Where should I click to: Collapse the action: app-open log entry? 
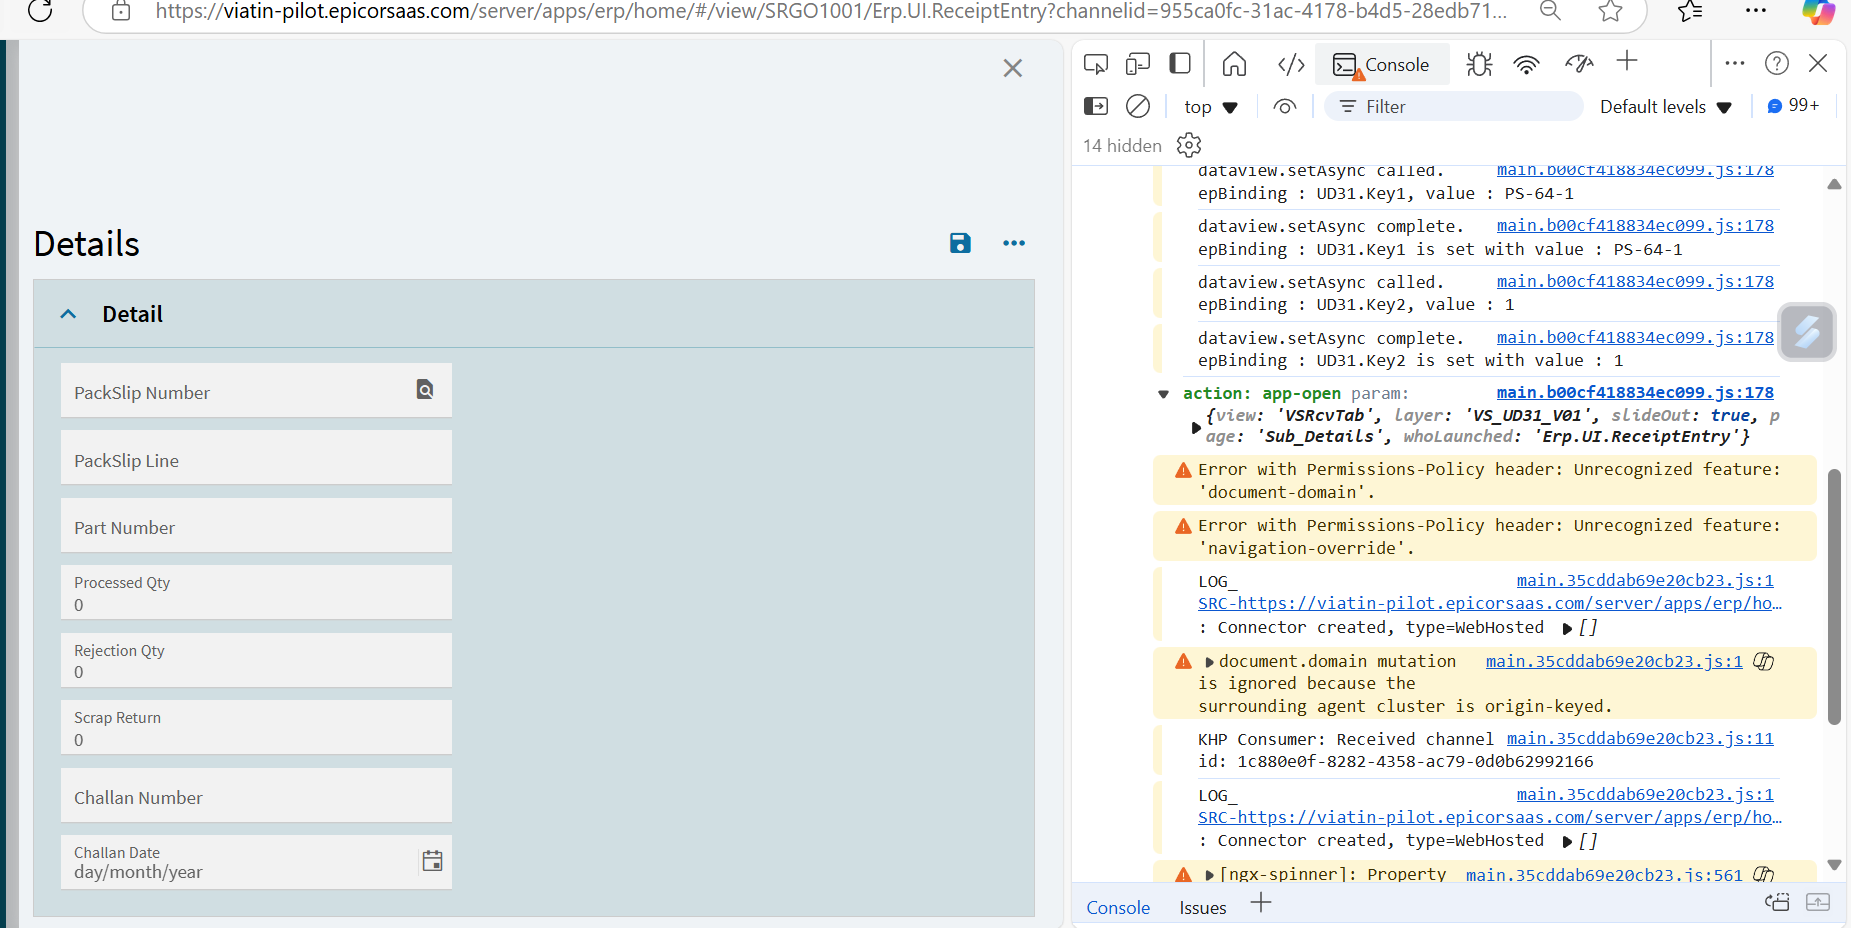1163,394
